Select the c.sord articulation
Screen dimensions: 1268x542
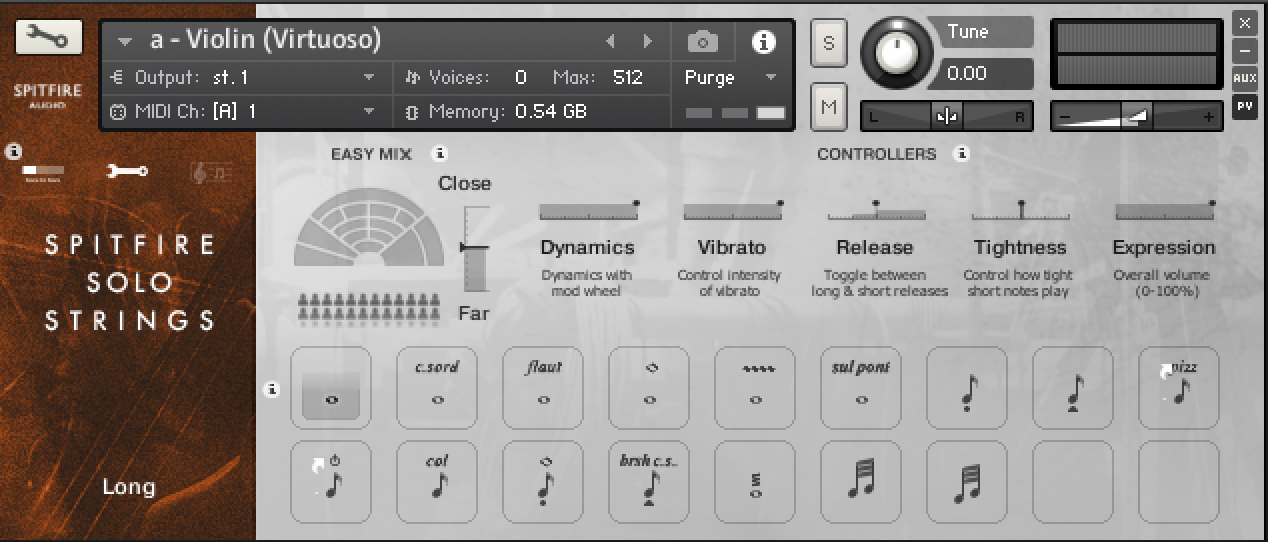coord(437,388)
